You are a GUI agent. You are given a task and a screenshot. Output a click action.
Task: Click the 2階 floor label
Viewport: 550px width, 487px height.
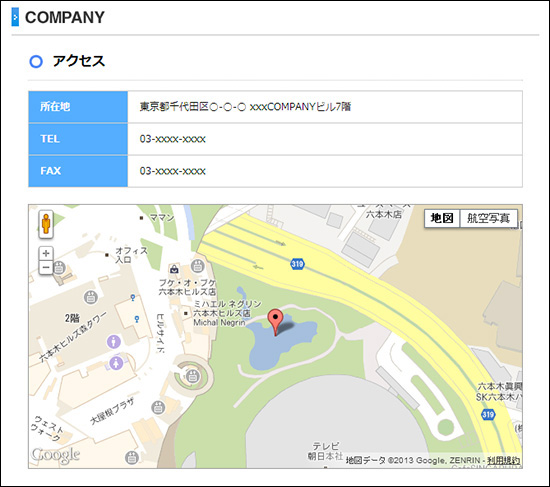pos(72,318)
